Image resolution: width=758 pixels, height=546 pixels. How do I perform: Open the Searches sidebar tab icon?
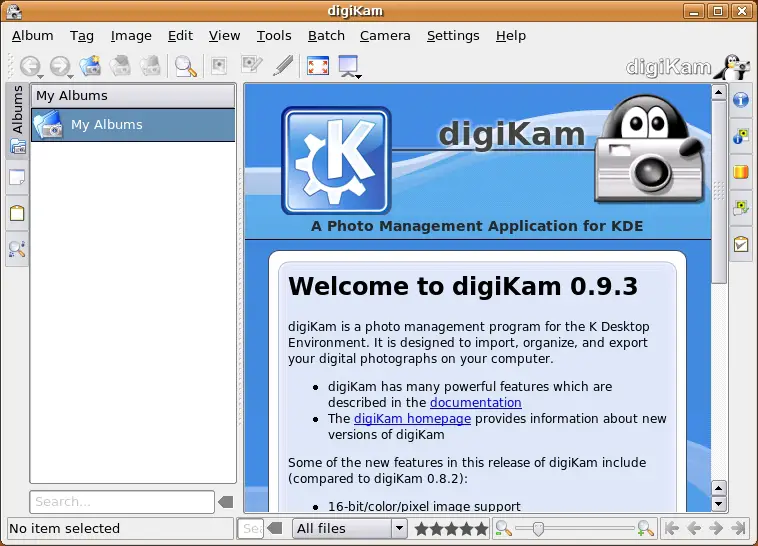(17, 249)
